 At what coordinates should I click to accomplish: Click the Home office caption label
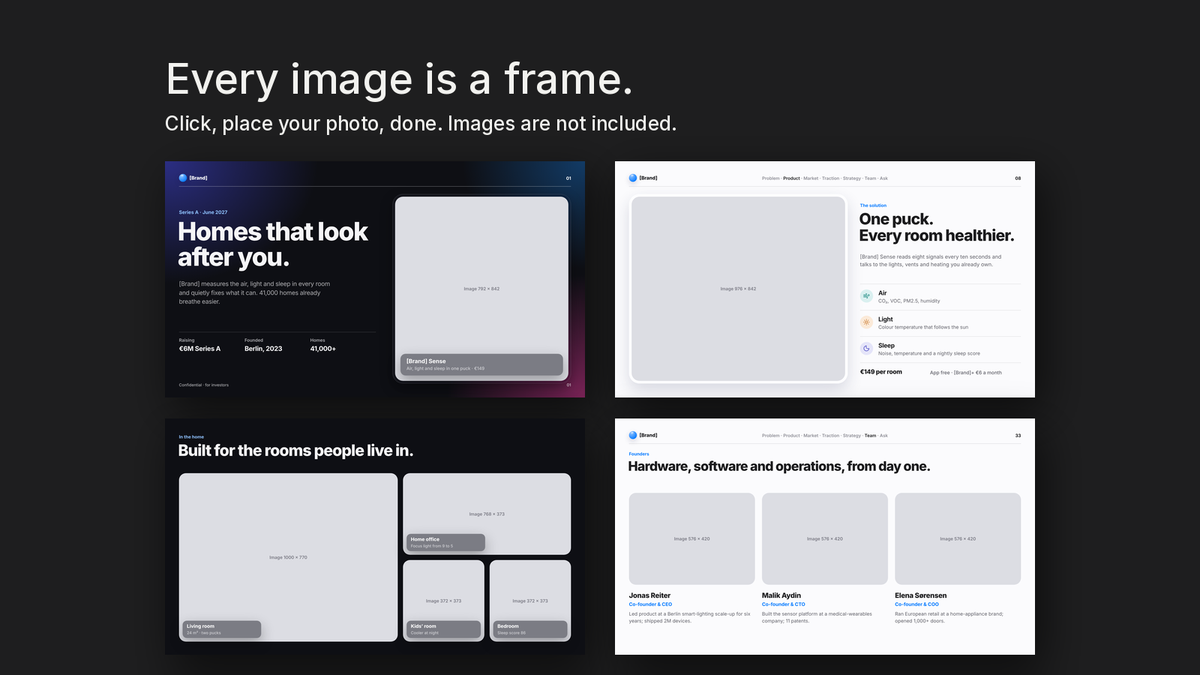[x=446, y=542]
